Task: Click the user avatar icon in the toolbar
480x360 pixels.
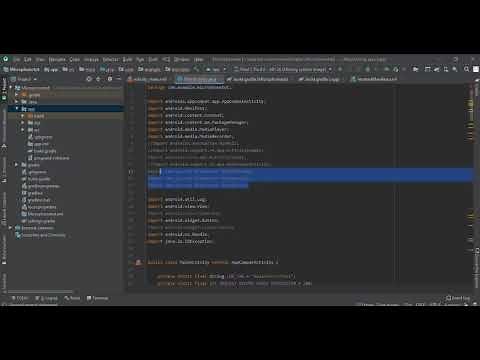Action: coord(476,69)
